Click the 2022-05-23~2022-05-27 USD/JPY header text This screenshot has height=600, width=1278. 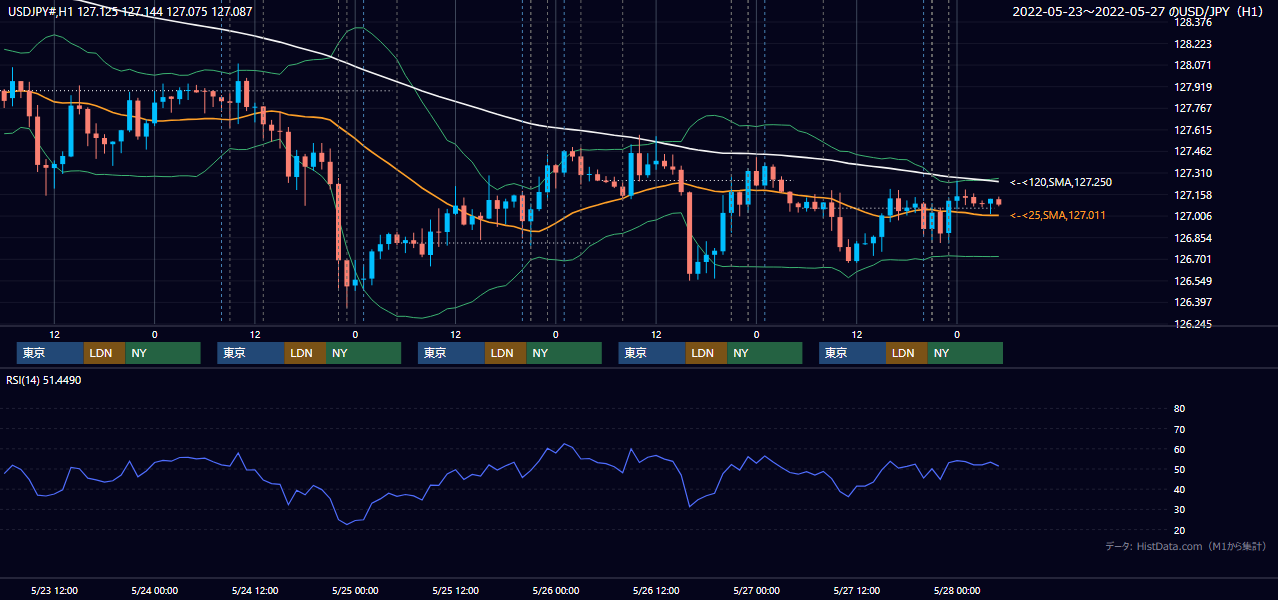click(1140, 12)
